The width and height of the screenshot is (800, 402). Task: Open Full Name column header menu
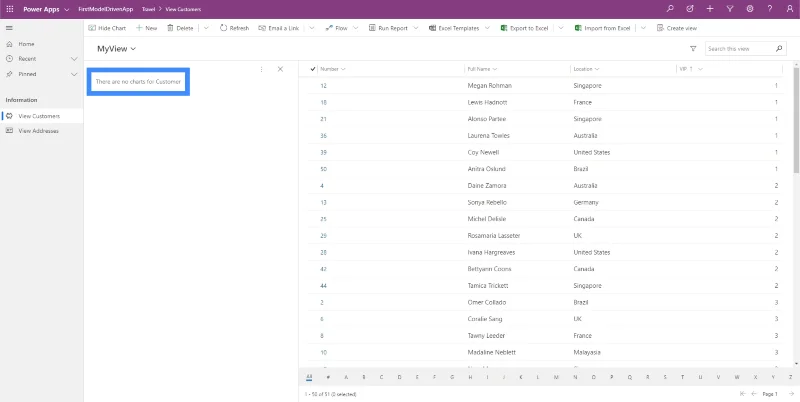coord(482,69)
